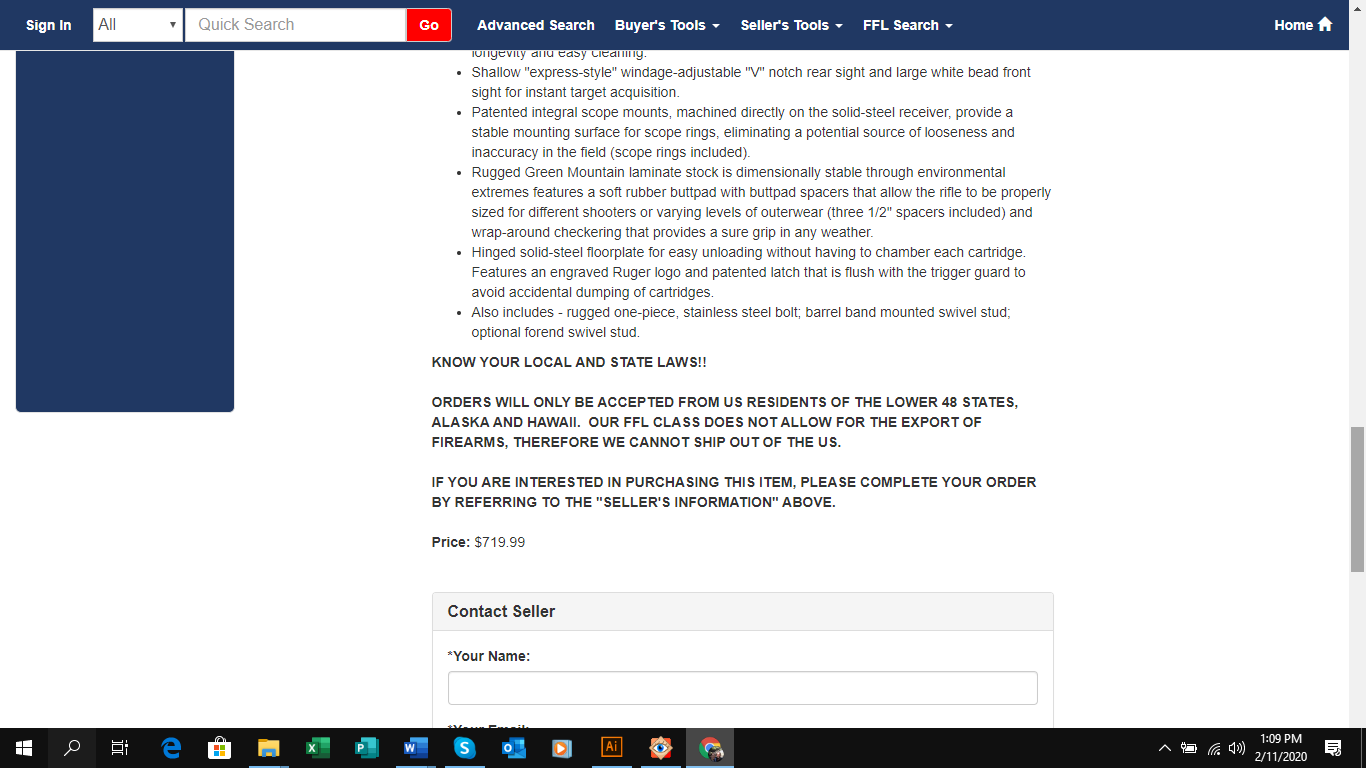This screenshot has height=768, width=1366.
Task: Open the FFL Search dropdown
Action: click(x=907, y=25)
